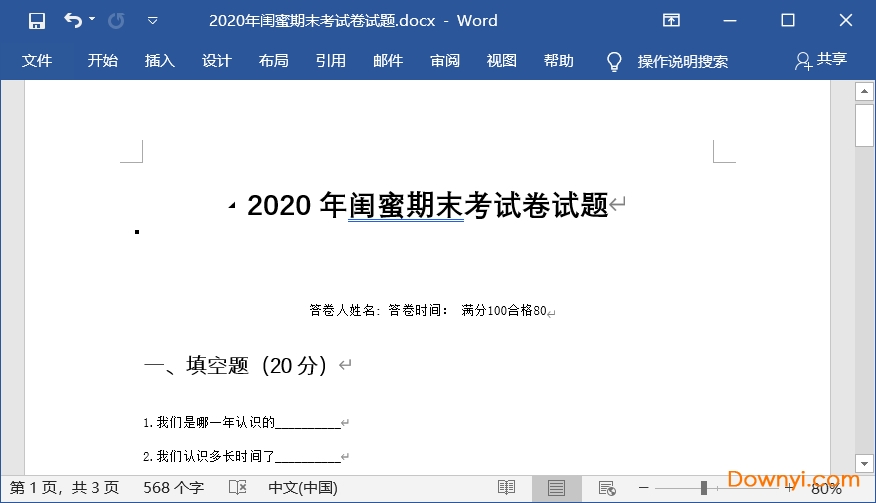Click the redo/repeat icon

point(116,21)
